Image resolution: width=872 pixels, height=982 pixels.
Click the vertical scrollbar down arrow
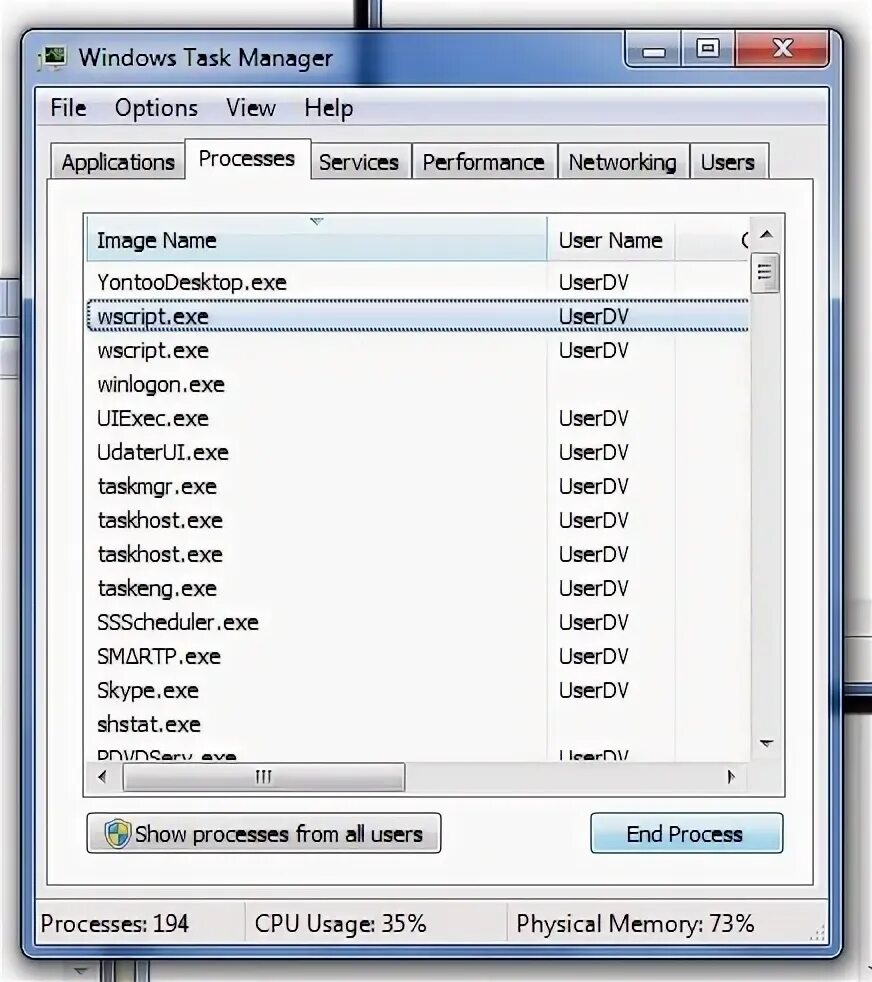(x=767, y=744)
